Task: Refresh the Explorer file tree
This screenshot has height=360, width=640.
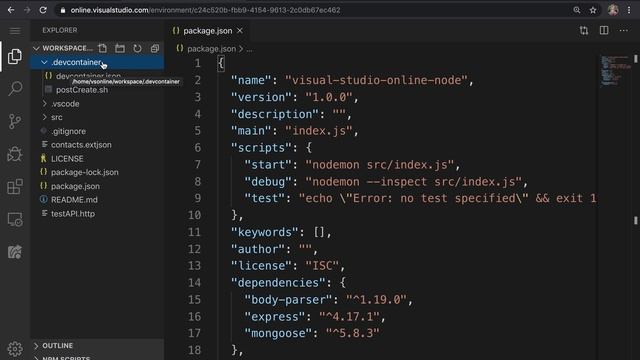Action: pyautogui.click(x=137, y=48)
